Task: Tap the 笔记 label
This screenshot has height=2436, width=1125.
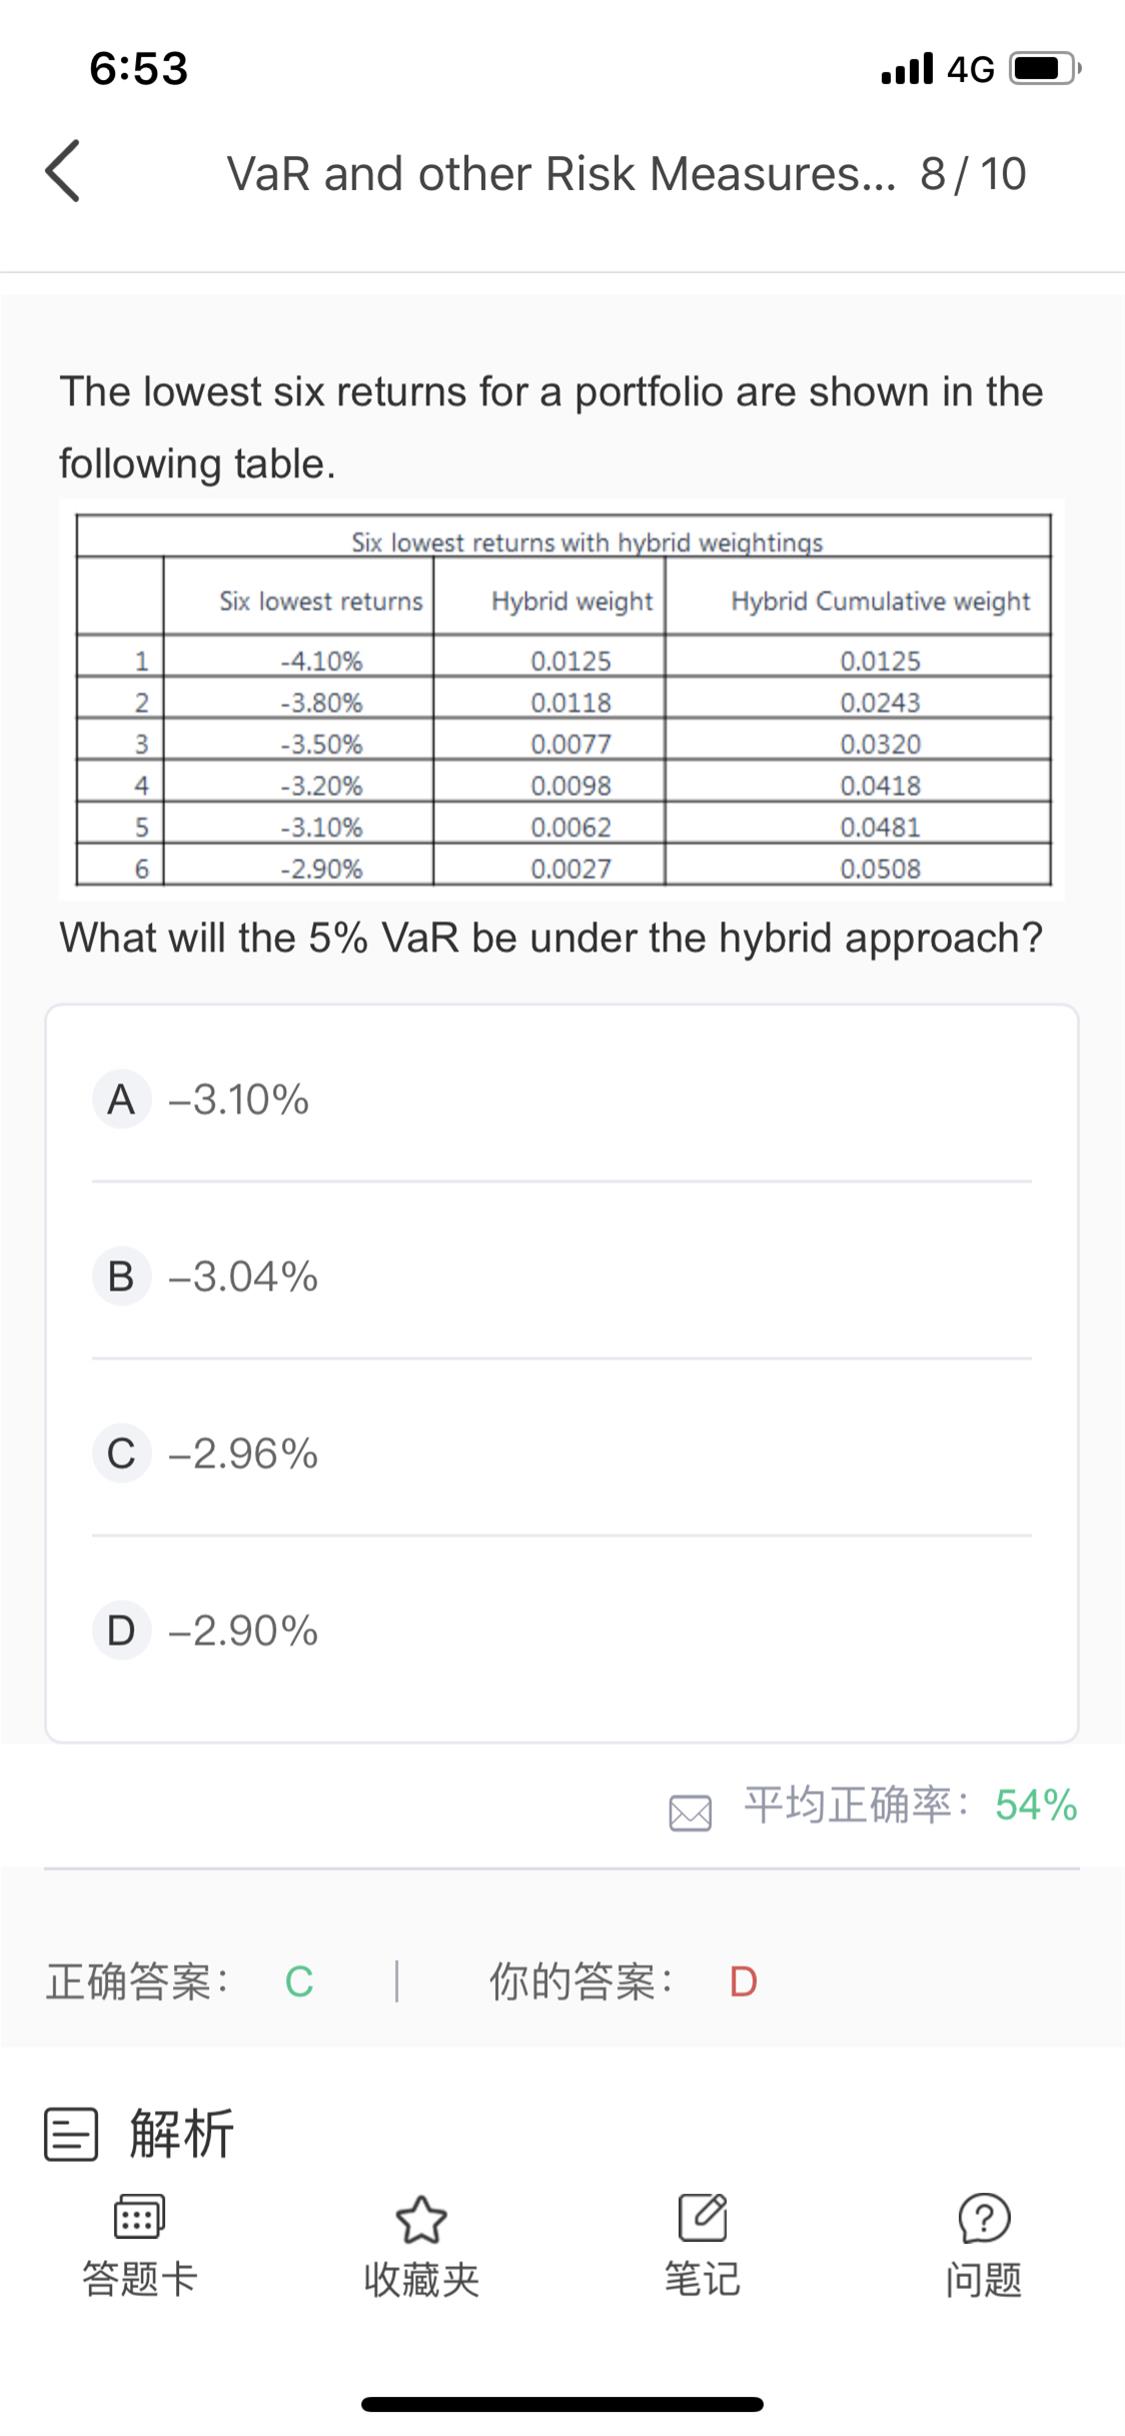Action: point(702,2280)
